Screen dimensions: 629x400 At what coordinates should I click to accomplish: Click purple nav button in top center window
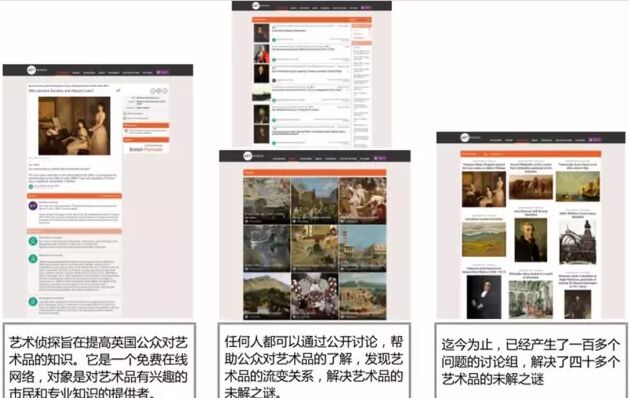pyautogui.click(x=366, y=7)
